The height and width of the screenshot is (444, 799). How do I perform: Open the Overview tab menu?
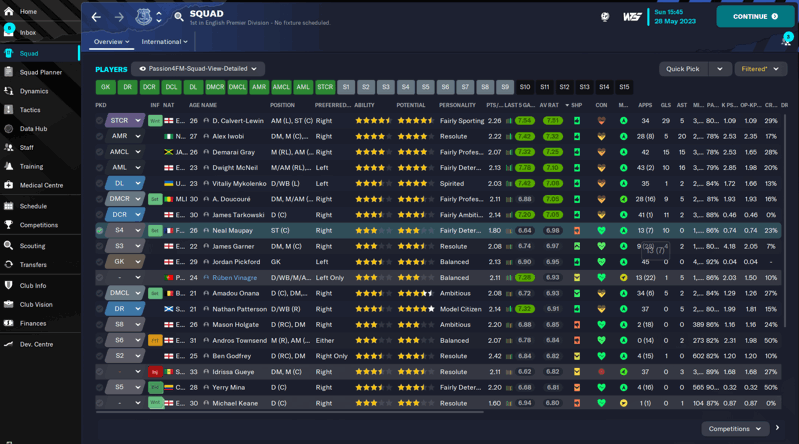point(111,42)
